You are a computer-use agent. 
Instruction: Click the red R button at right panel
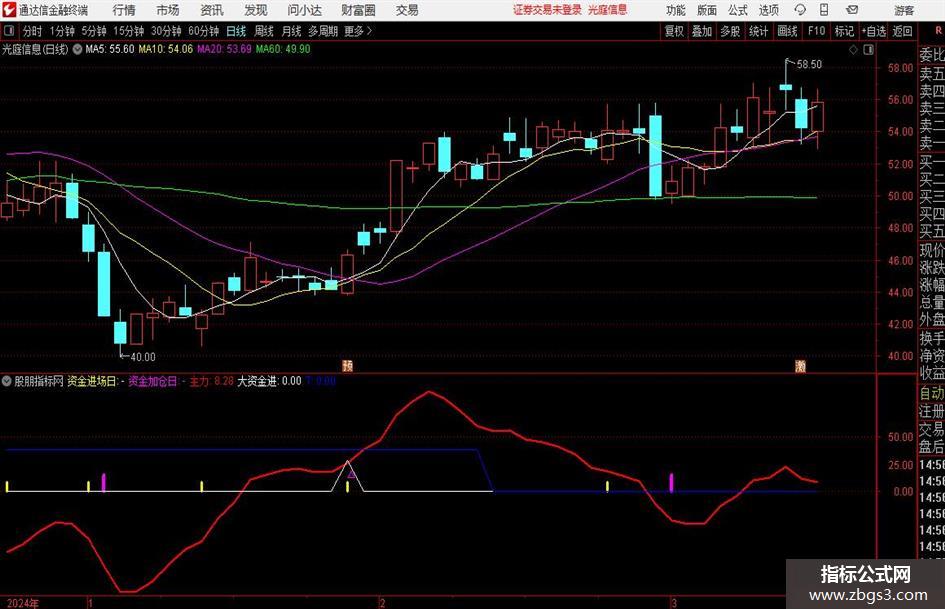938,31
